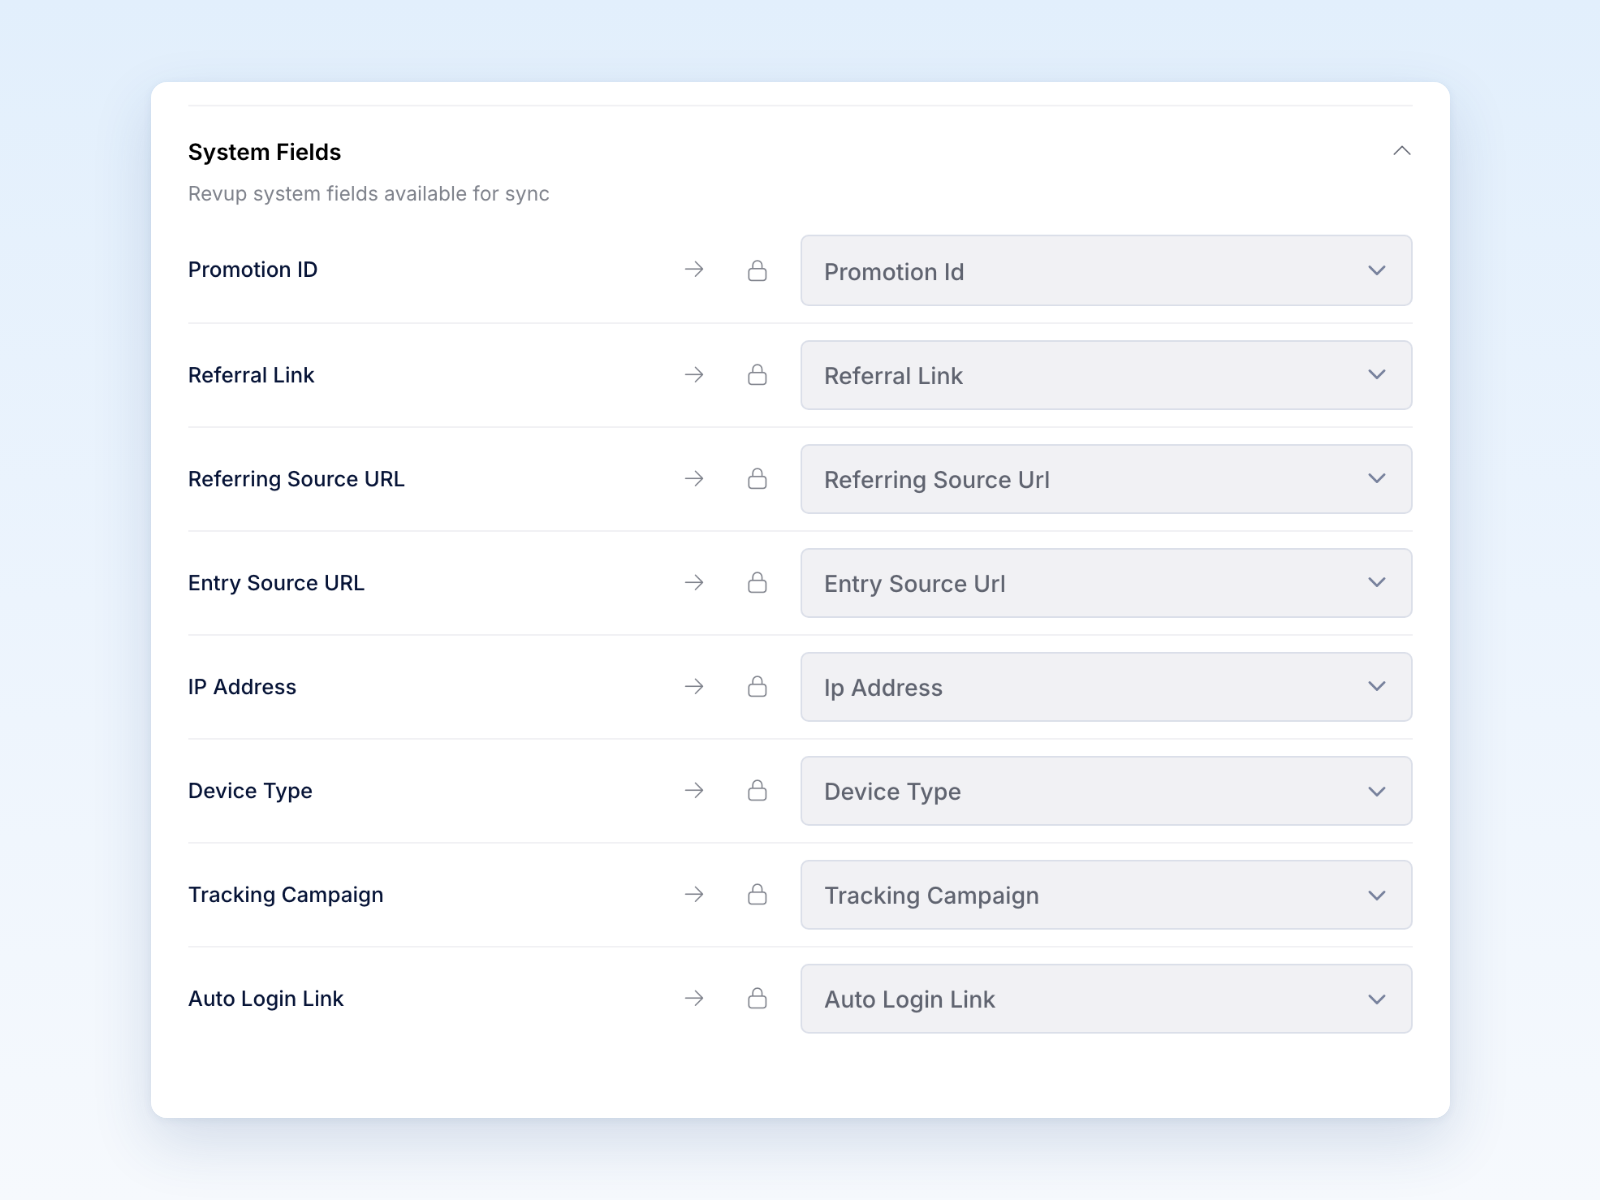Click the IP Address field label

pos(242,687)
